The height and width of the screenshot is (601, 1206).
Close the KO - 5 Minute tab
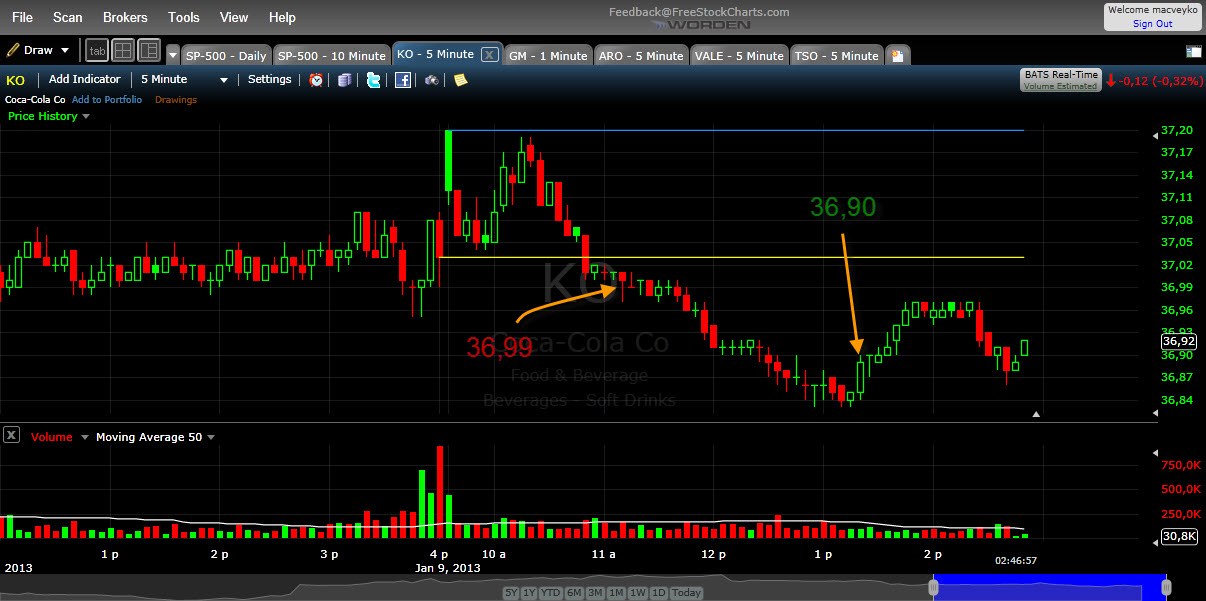click(x=489, y=55)
